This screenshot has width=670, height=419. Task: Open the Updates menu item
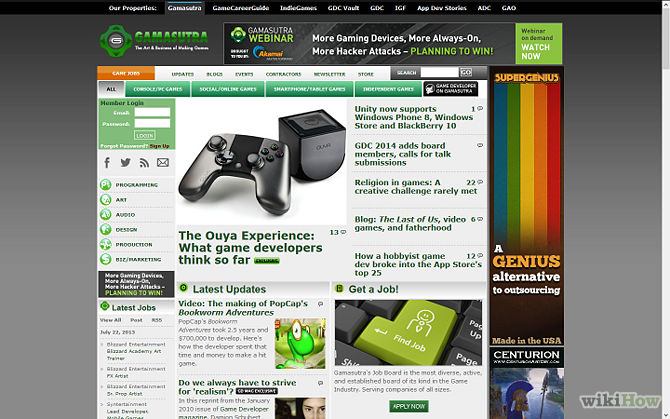pos(182,74)
